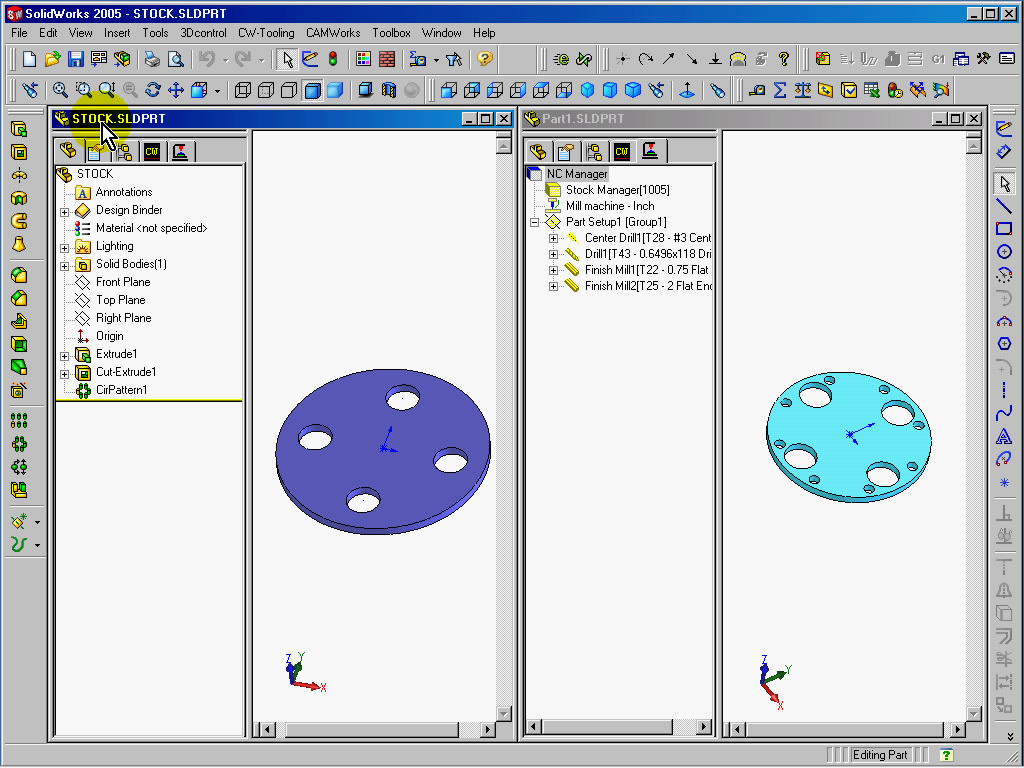Save the part with the floppy disk icon
This screenshot has width=1024, height=768.
pyautogui.click(x=76, y=59)
